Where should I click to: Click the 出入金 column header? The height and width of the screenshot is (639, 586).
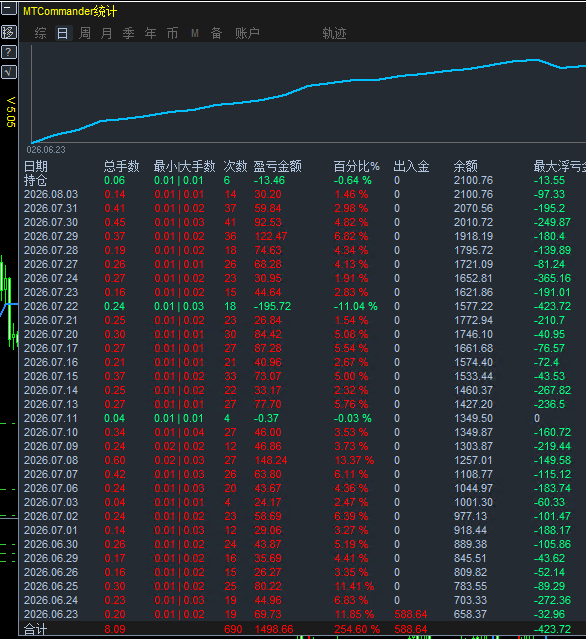(411, 166)
